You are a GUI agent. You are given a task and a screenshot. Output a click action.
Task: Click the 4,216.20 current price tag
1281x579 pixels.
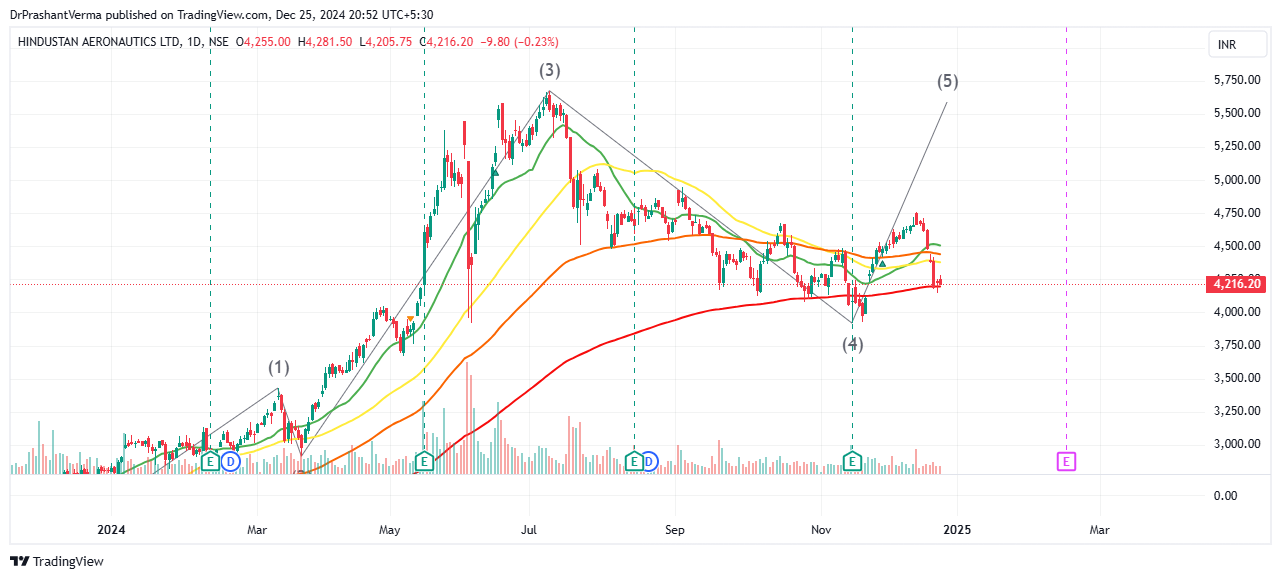coord(1237,284)
